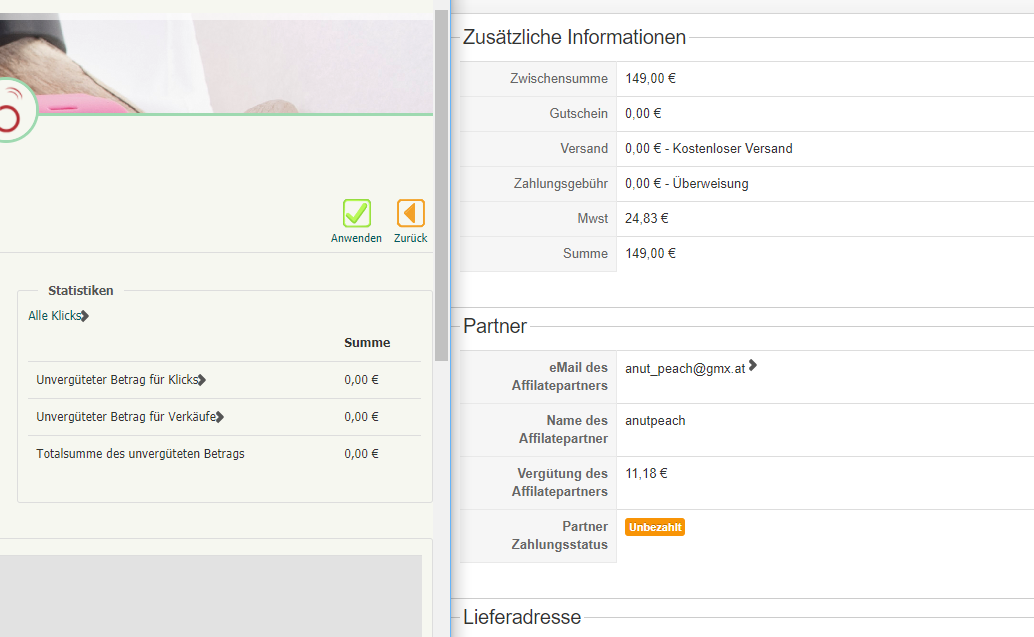Click the arrow icon beside anut_peach@gmx.at

[x=752, y=365]
